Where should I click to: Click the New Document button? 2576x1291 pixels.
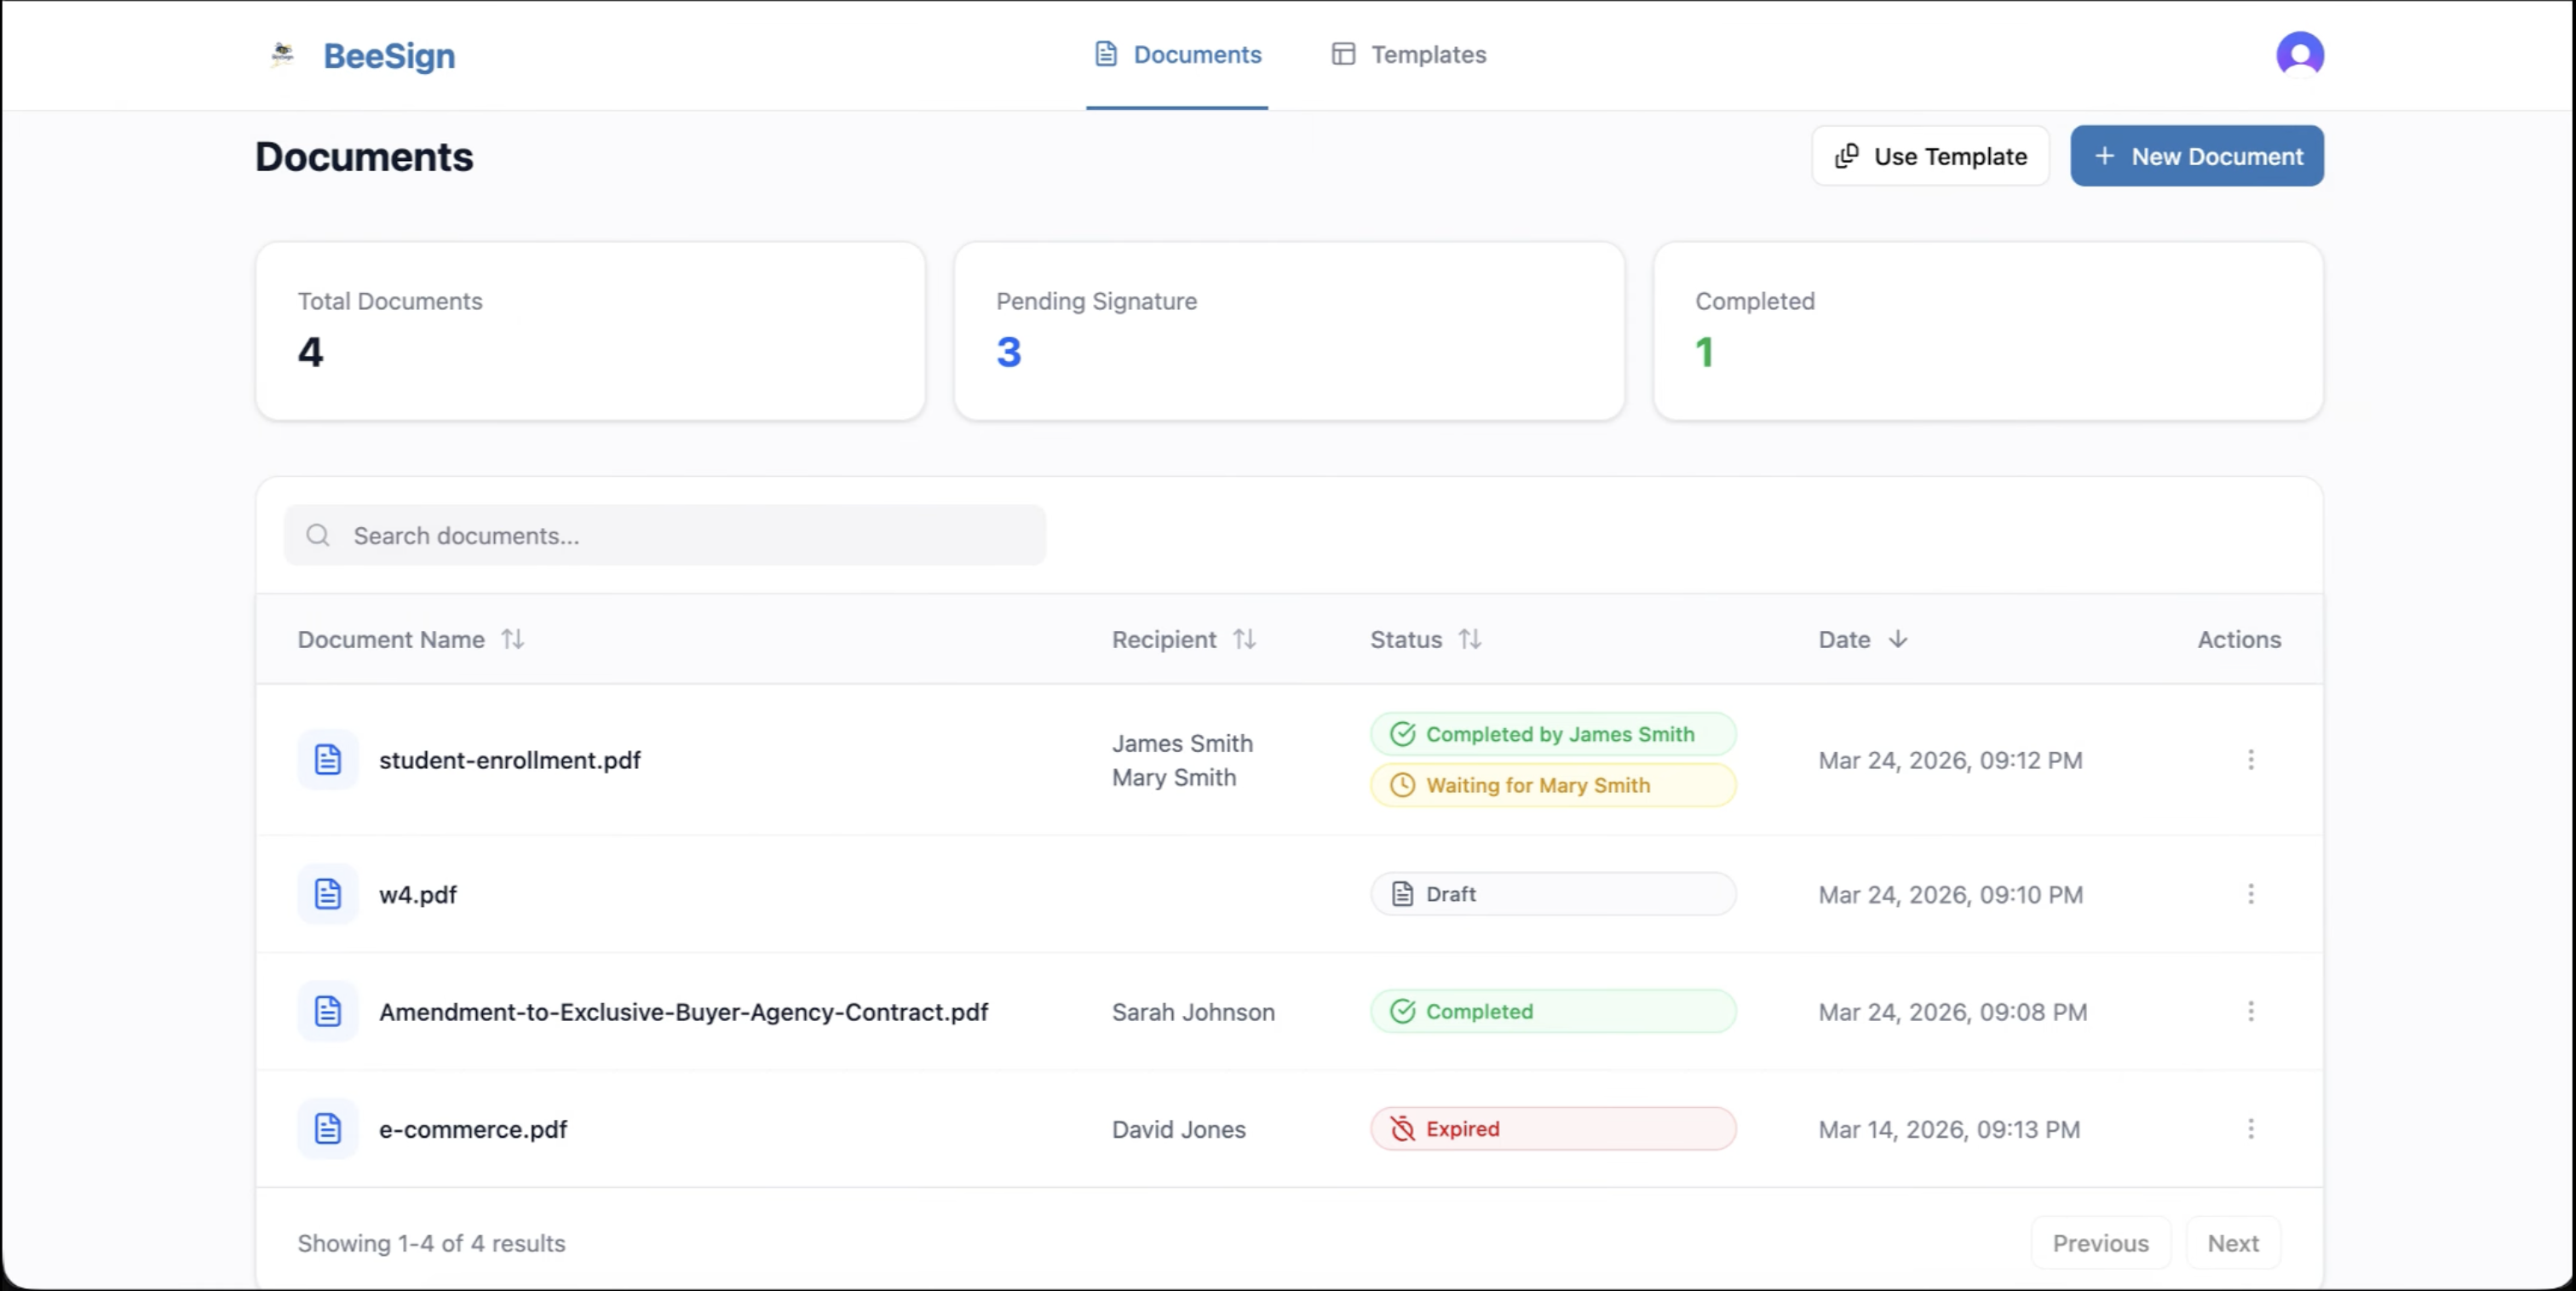(2196, 156)
